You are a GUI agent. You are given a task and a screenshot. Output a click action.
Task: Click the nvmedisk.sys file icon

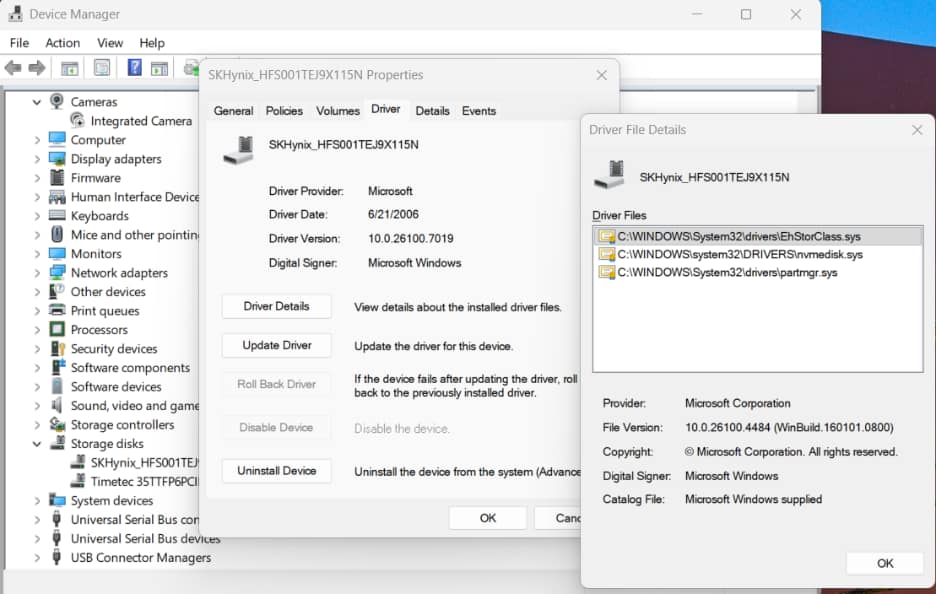(606, 254)
